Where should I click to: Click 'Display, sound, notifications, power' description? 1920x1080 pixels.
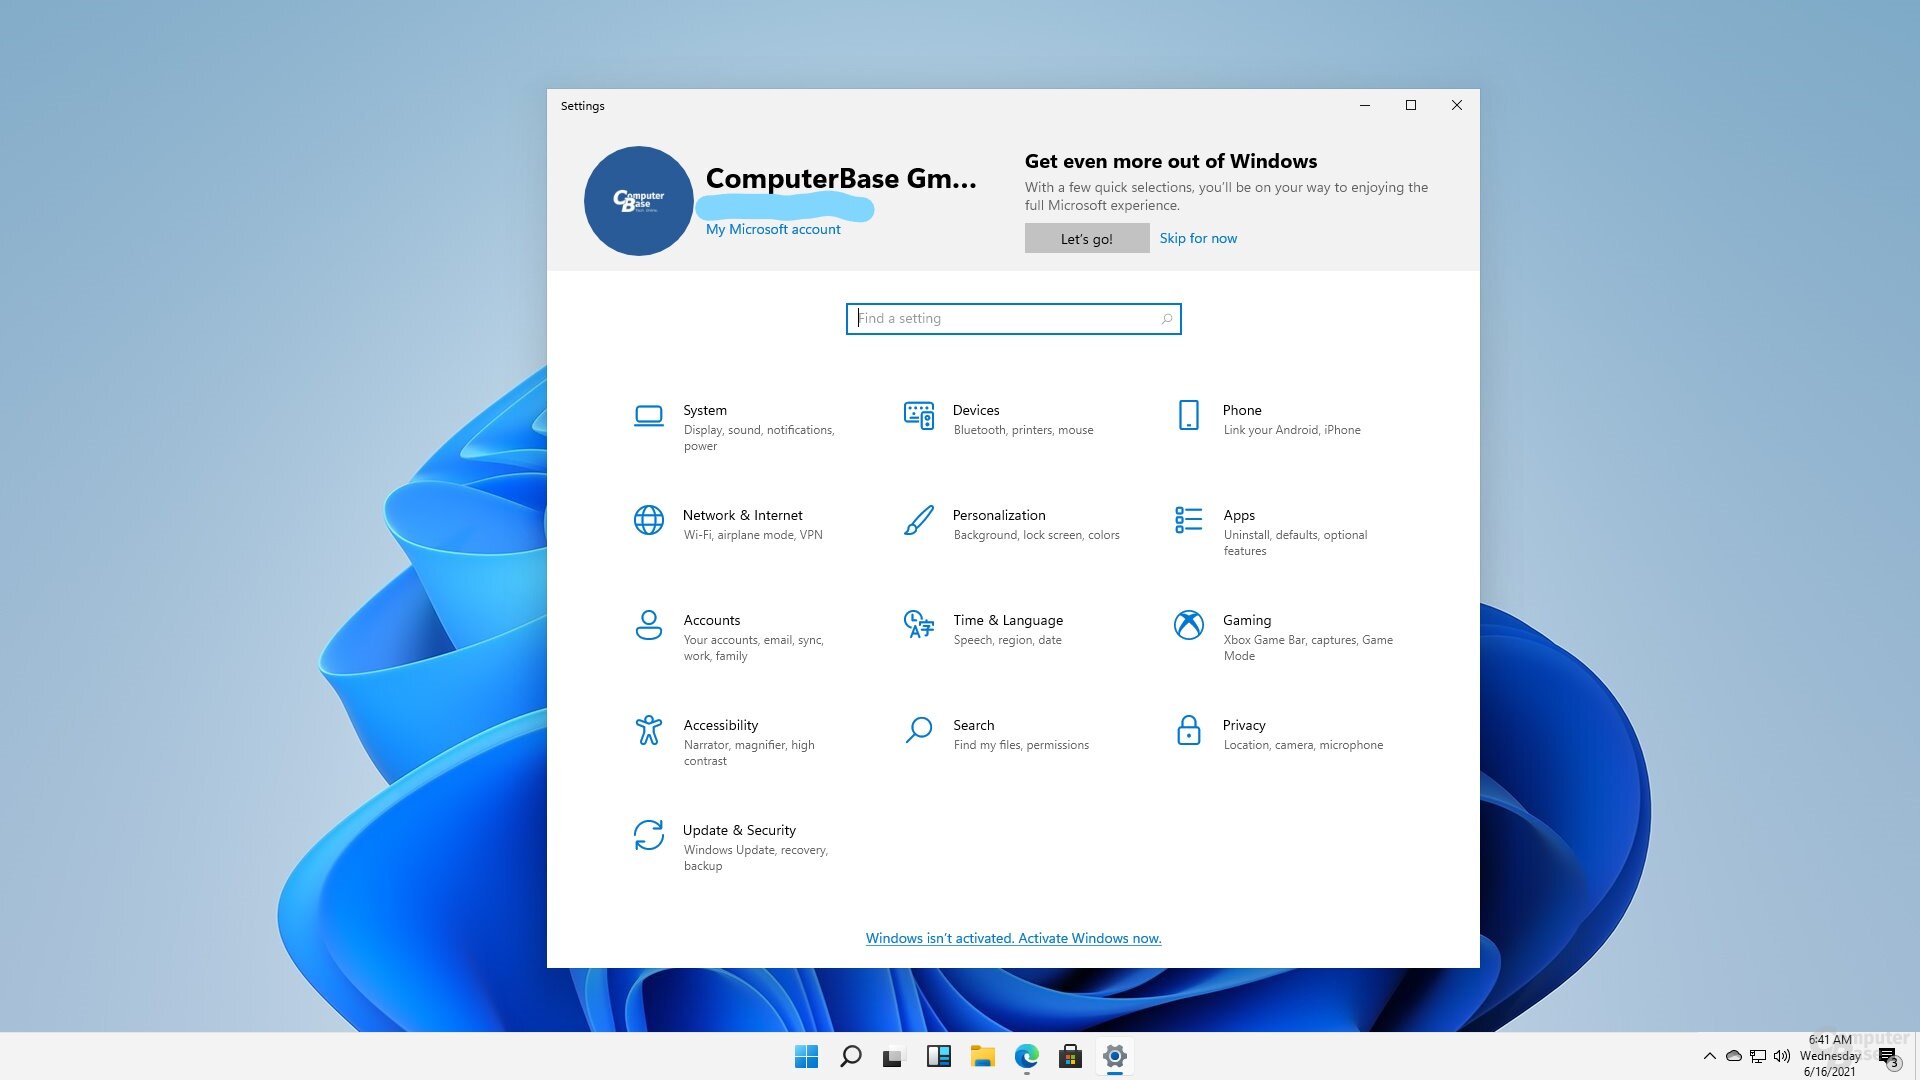[x=758, y=438]
